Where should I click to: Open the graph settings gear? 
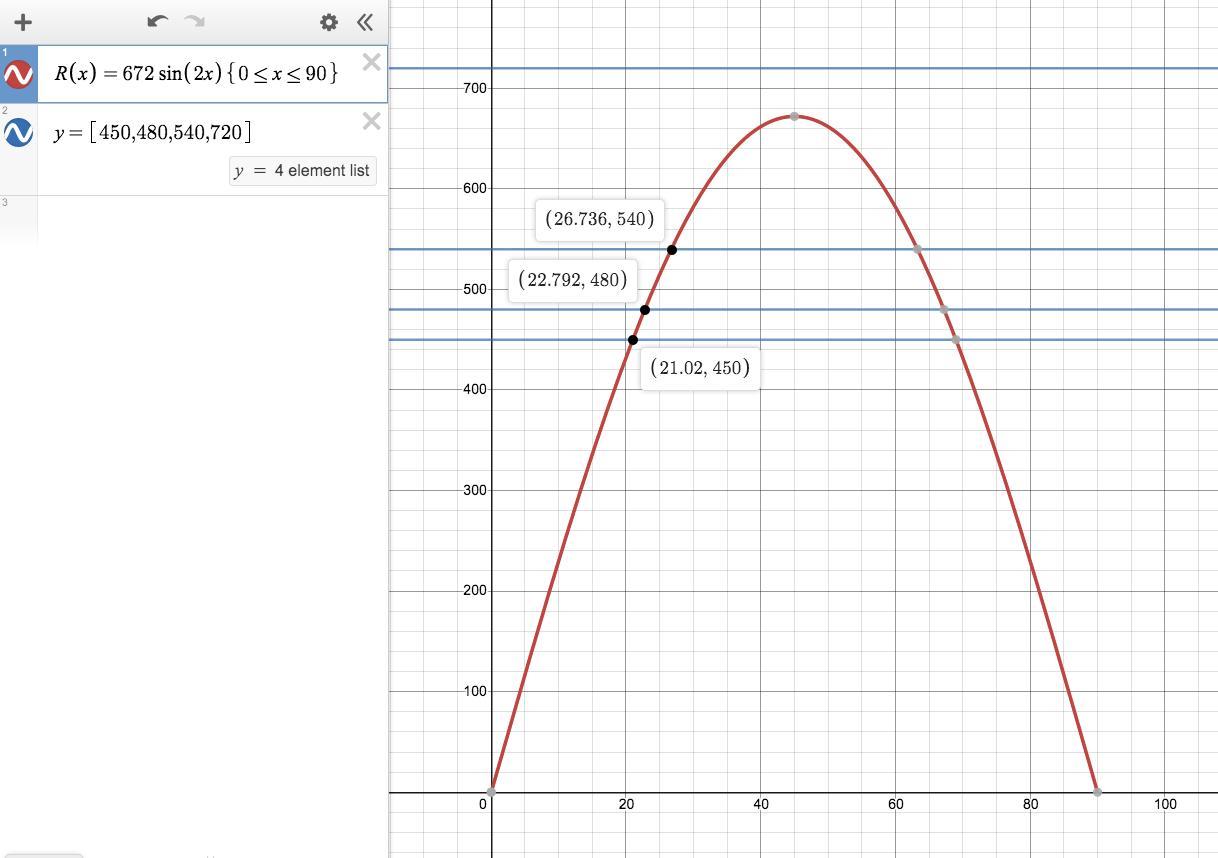pos(328,22)
